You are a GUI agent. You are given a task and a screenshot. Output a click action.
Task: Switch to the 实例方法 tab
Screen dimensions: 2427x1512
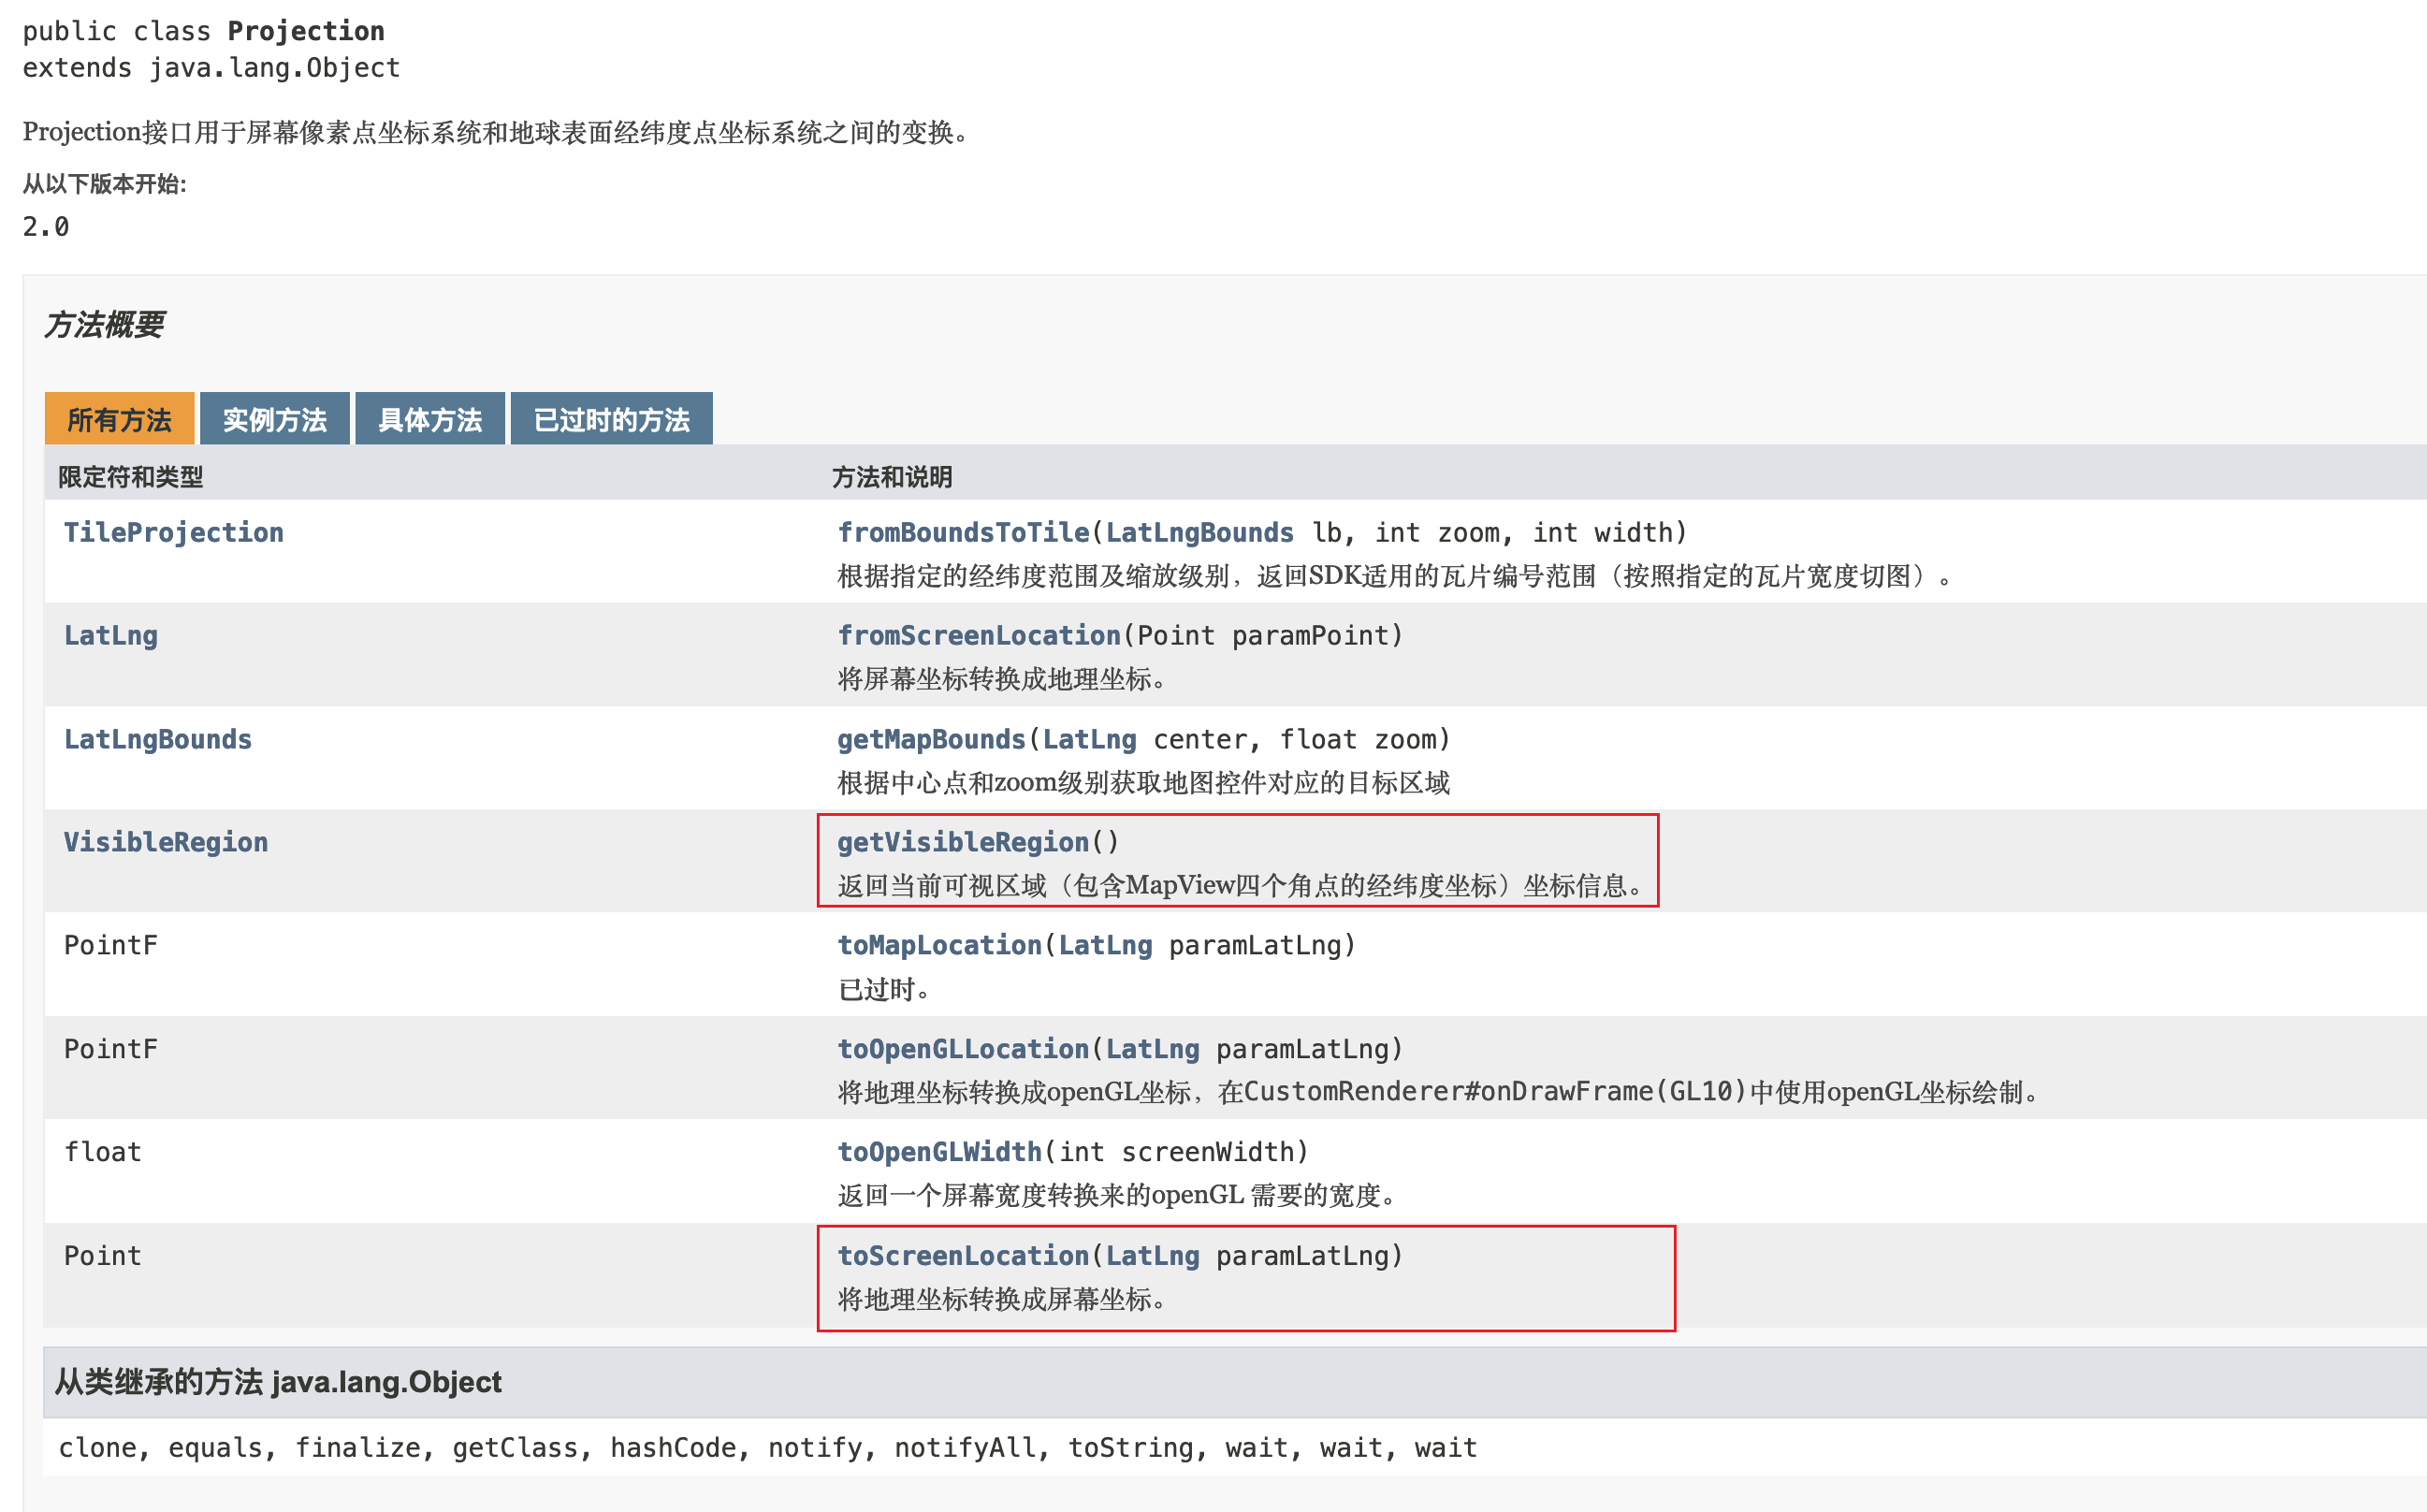click(274, 419)
